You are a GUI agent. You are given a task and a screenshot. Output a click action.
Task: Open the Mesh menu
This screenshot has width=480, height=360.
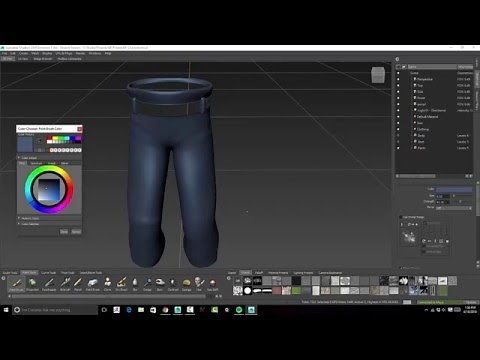coord(35,53)
